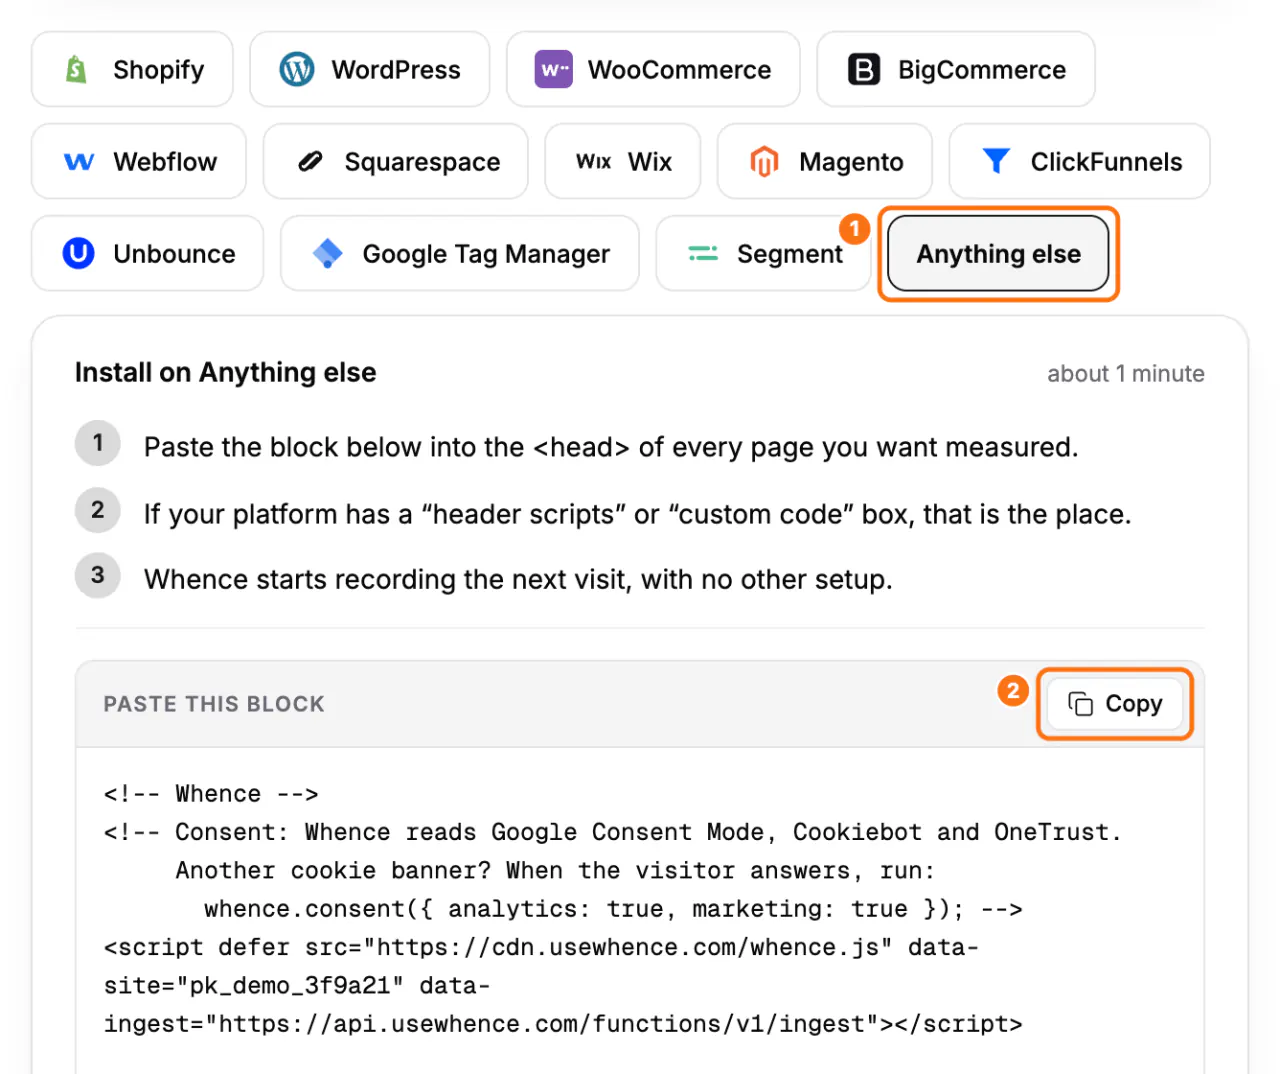Click the Unbounce circle icon

79,253
